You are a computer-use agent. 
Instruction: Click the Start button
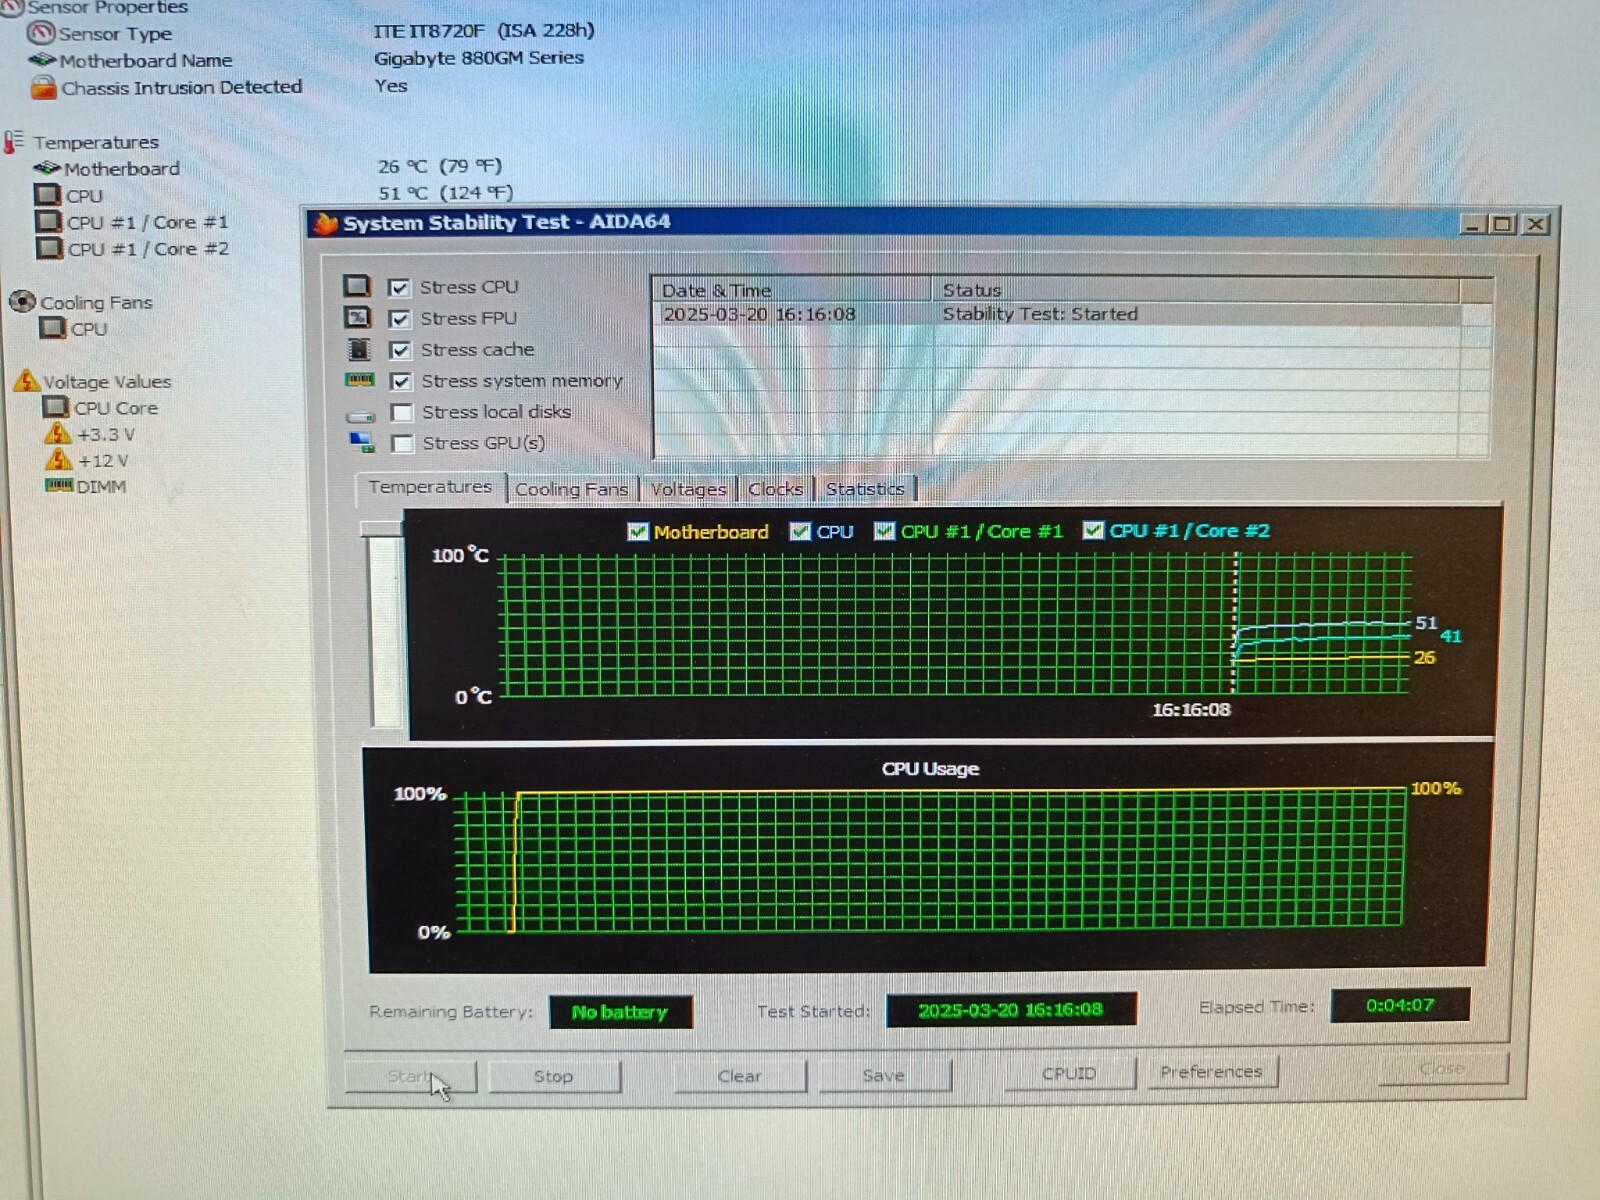click(x=410, y=1077)
